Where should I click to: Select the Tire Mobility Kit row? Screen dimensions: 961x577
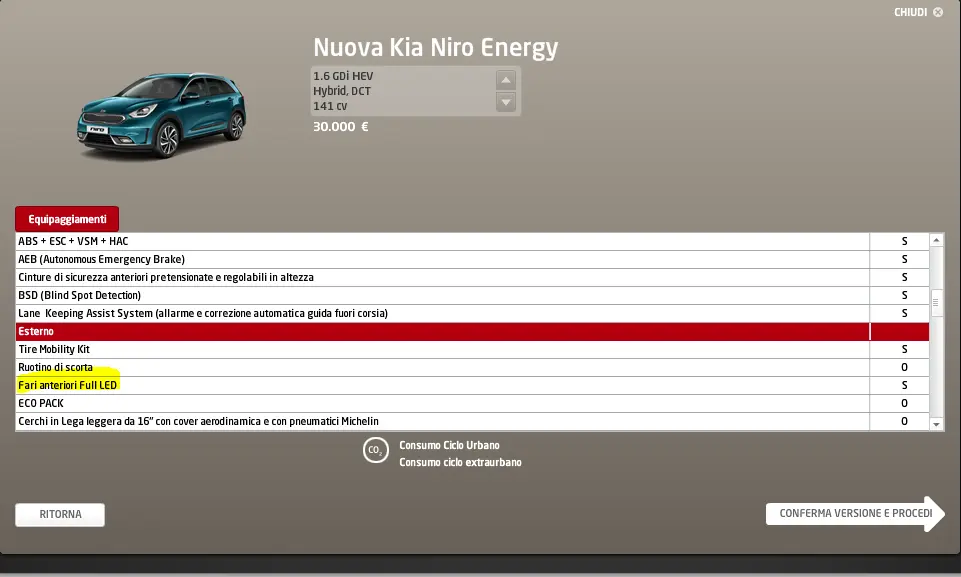(x=472, y=350)
